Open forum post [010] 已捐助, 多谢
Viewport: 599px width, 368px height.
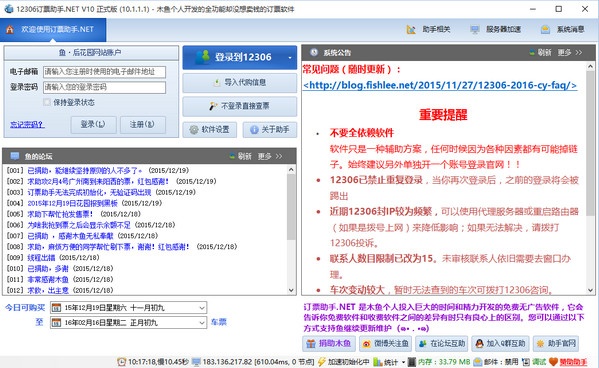tap(48, 268)
